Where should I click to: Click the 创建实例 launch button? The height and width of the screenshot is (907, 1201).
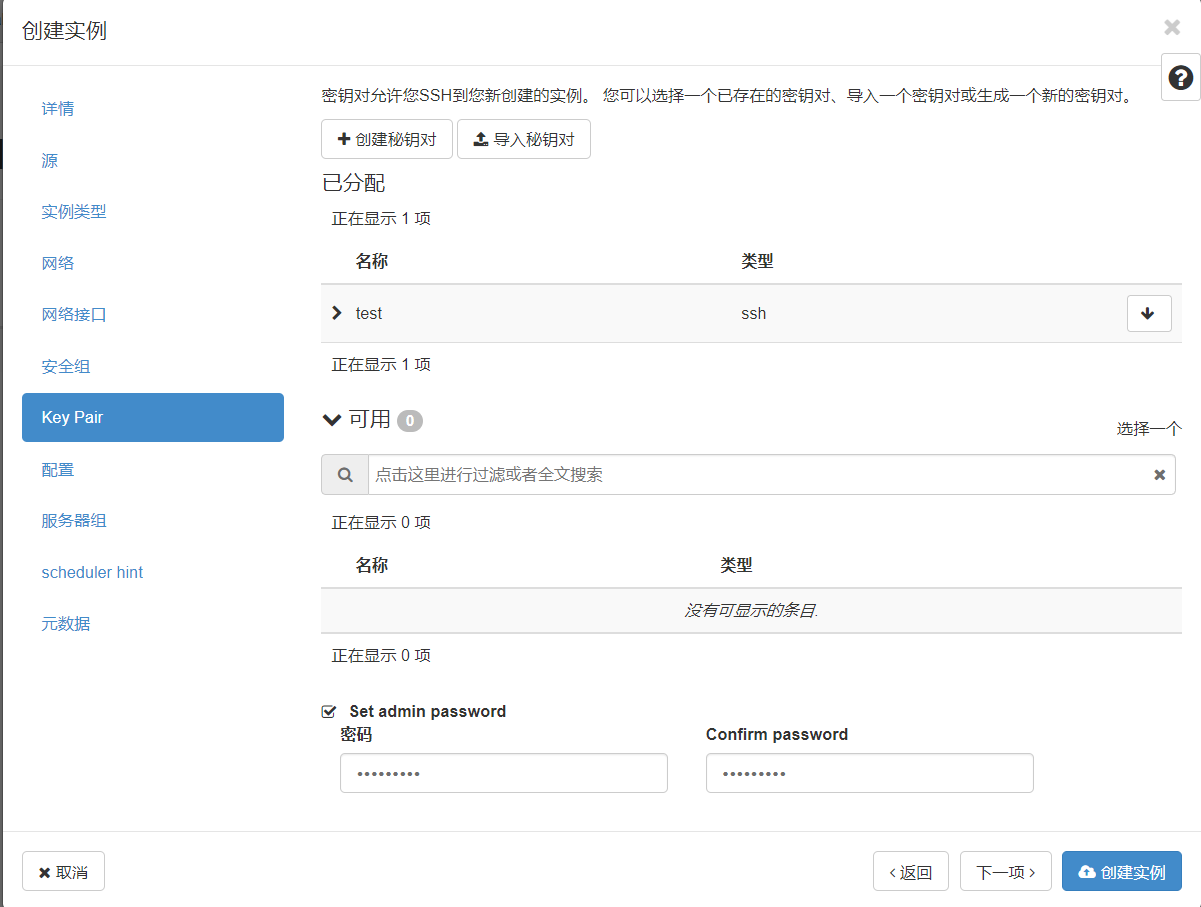click(1122, 872)
